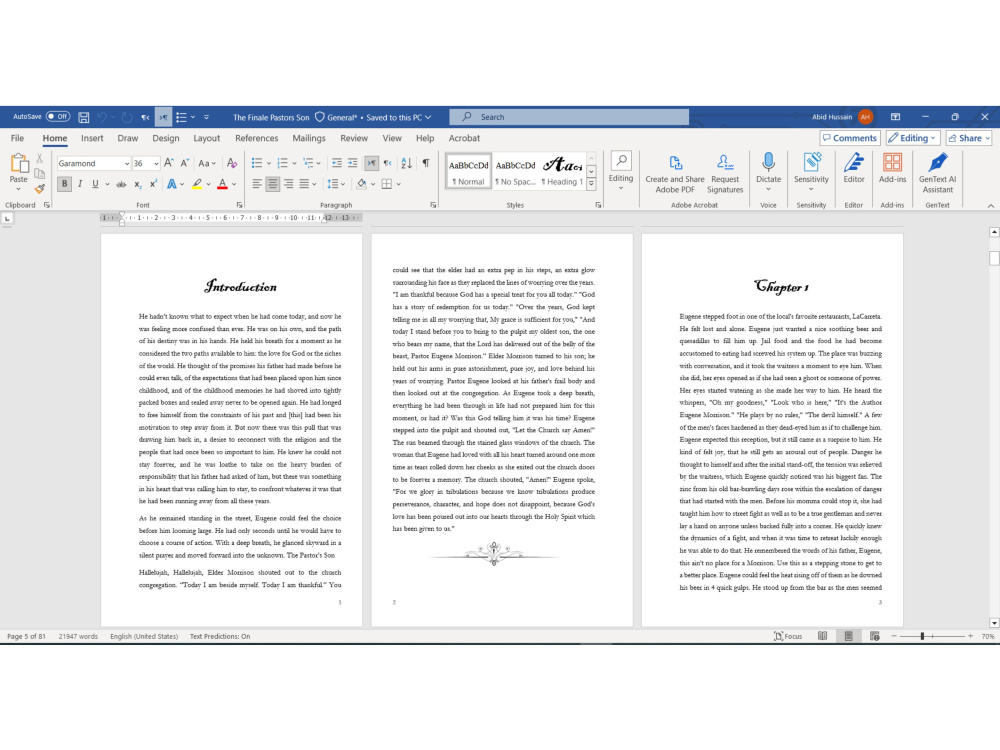This screenshot has width=1000, height=750.
Task: Click the Paste clipboard icon
Action: pos(18,164)
